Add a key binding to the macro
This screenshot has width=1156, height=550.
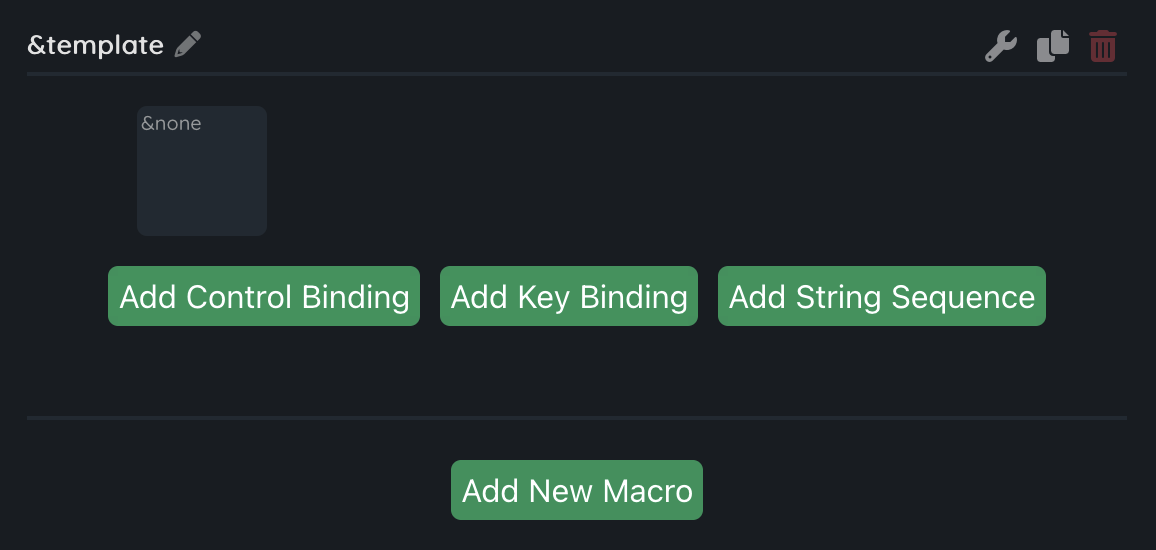click(x=569, y=296)
